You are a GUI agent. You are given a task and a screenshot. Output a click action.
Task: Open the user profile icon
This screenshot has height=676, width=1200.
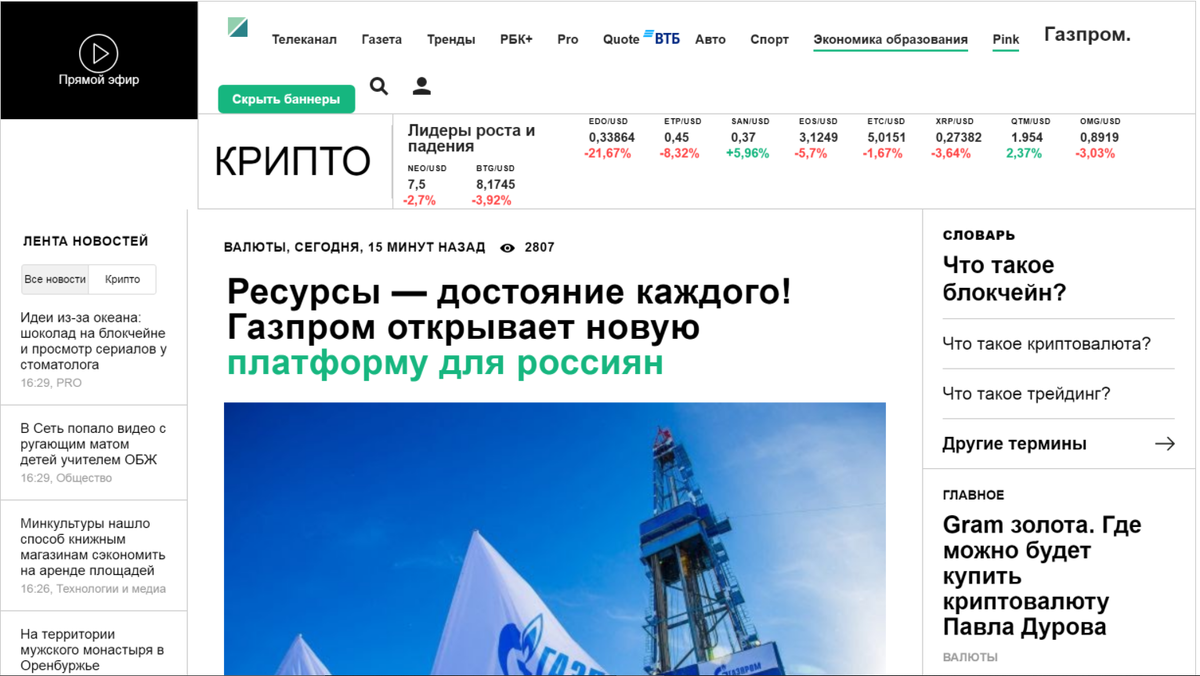pos(422,86)
